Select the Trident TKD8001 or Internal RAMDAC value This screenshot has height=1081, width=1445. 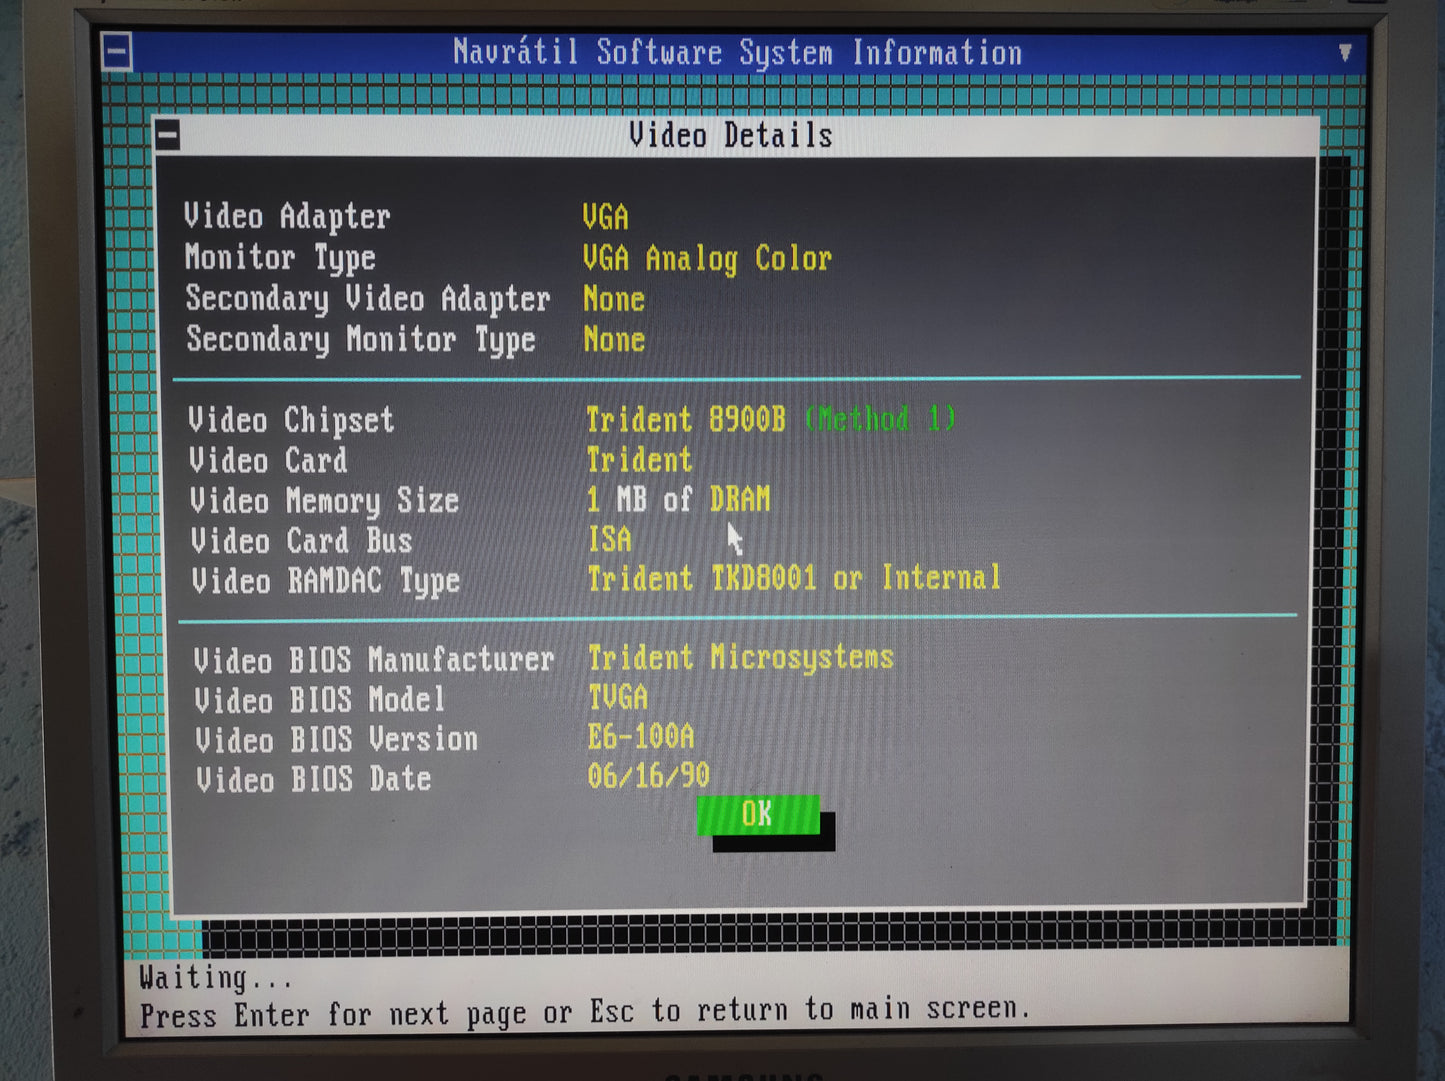(793, 578)
